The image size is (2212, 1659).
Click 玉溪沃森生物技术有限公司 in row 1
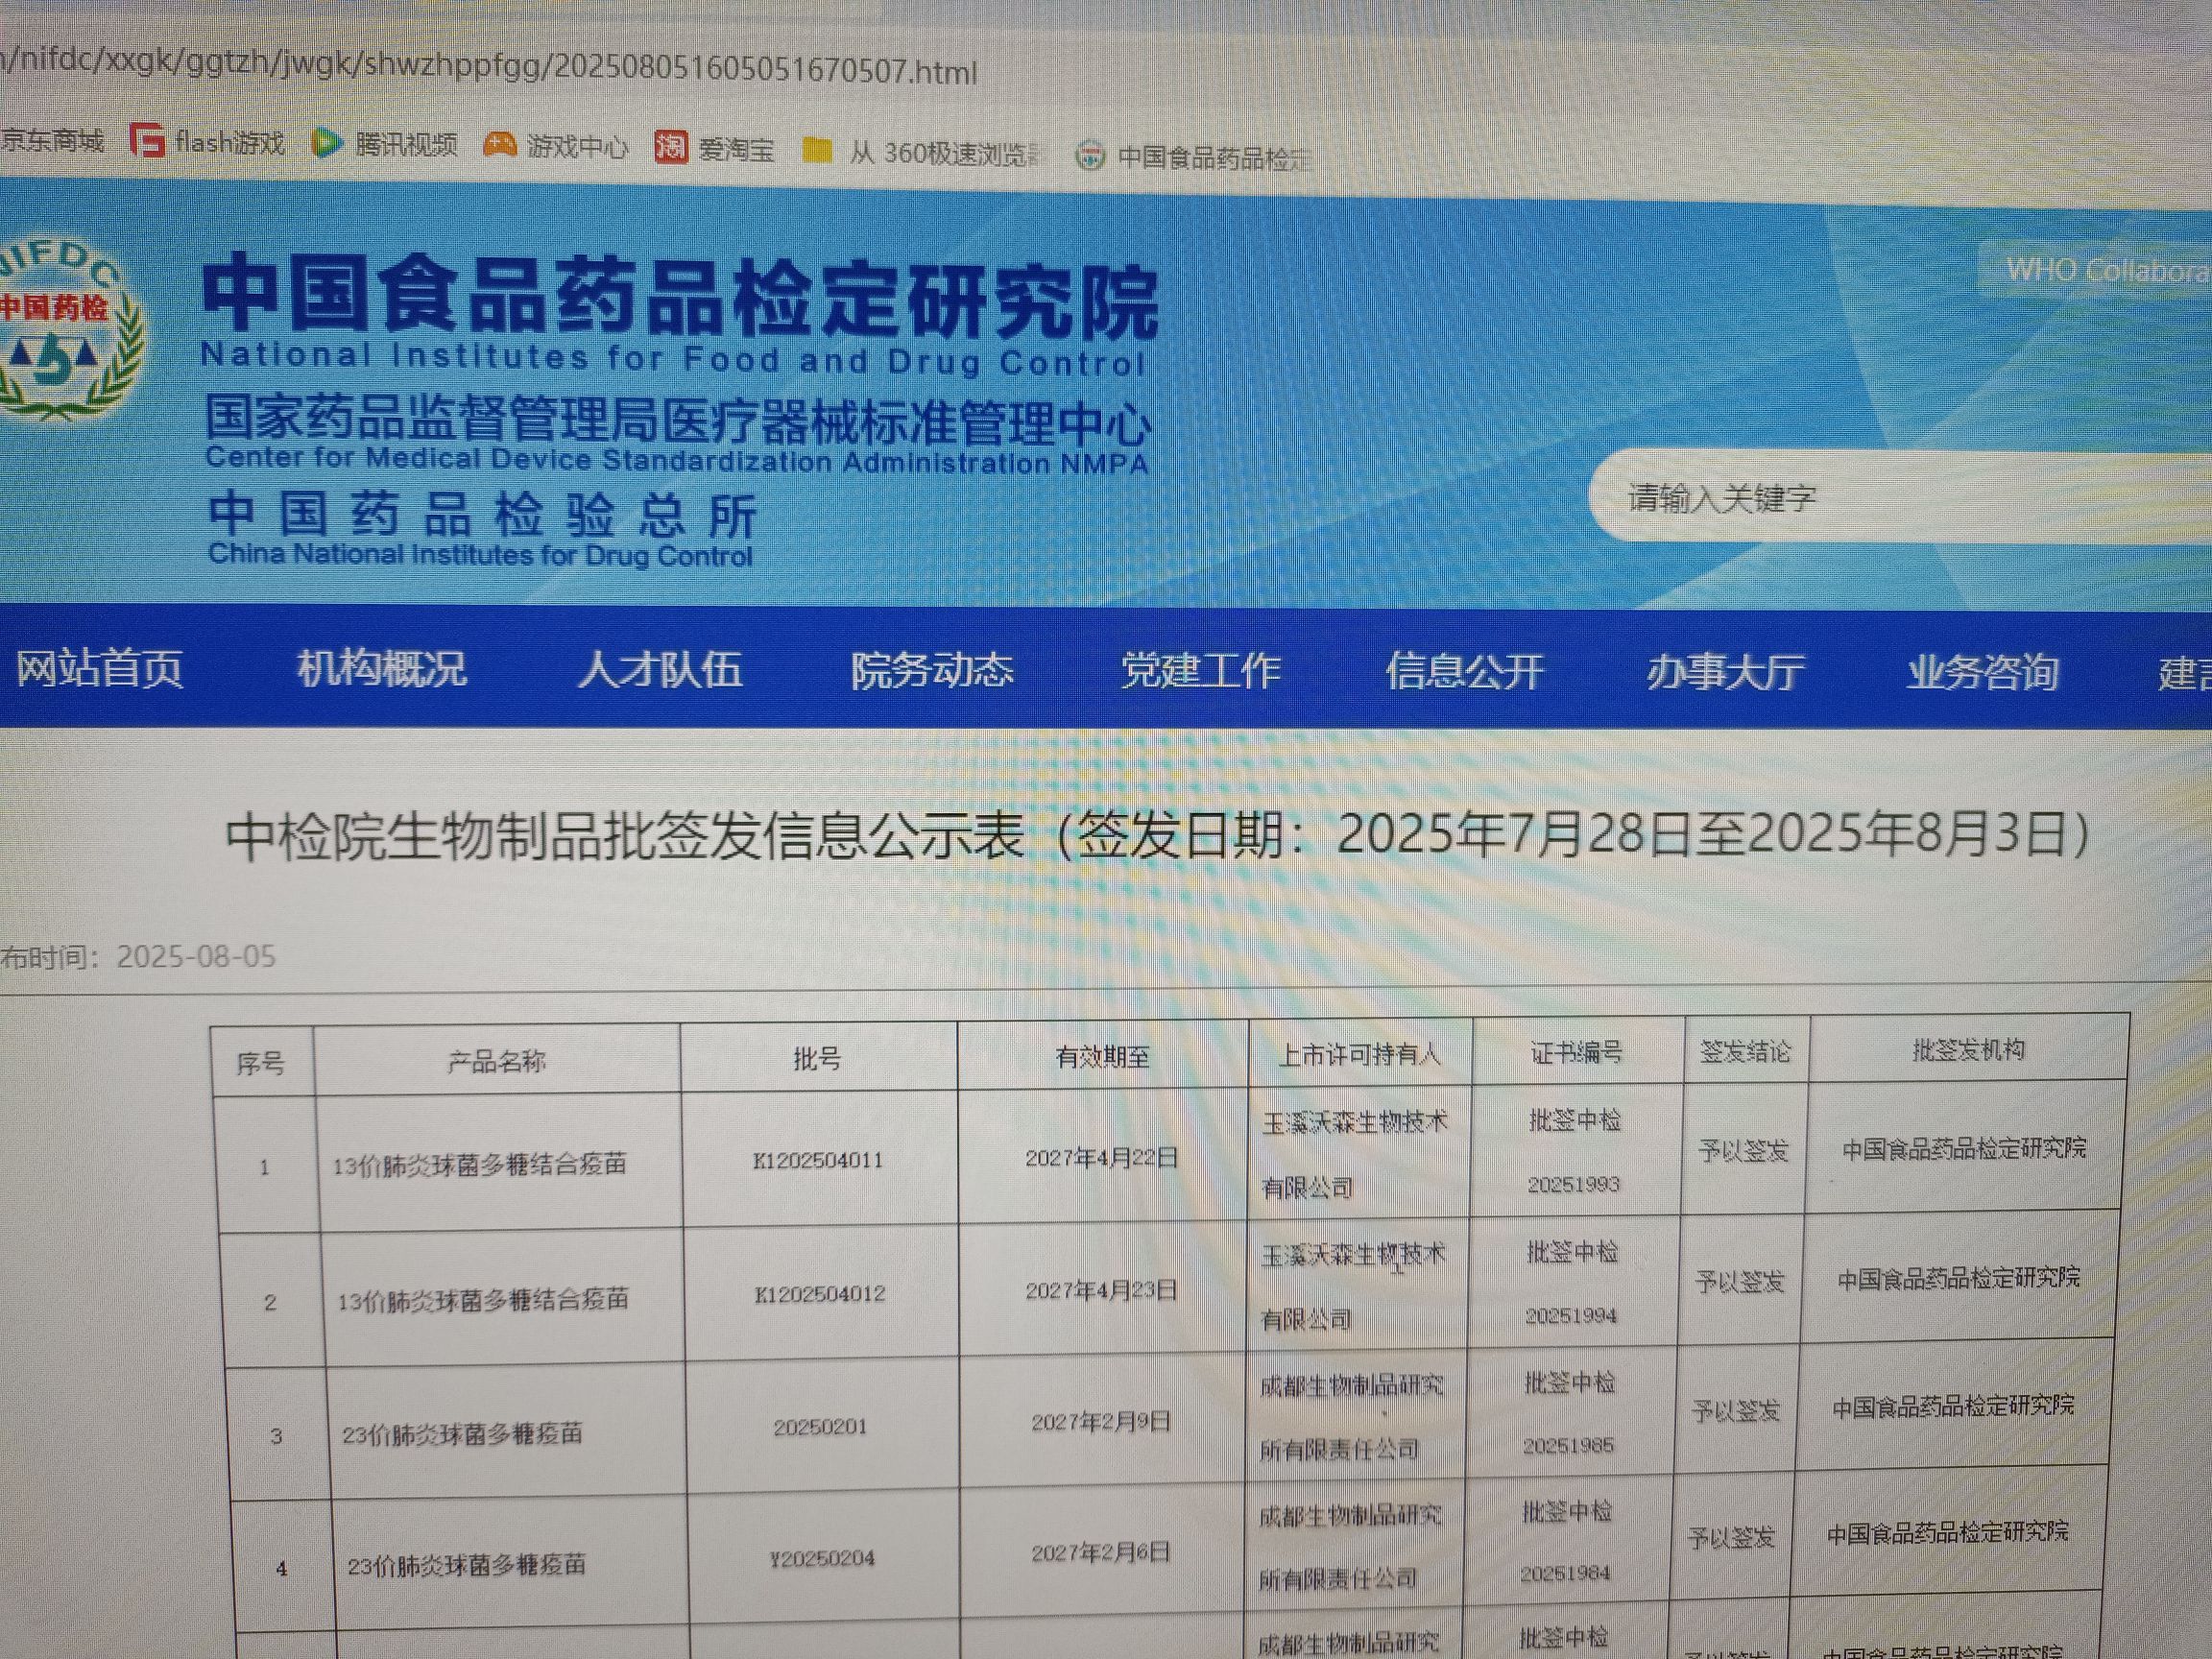(1354, 1154)
